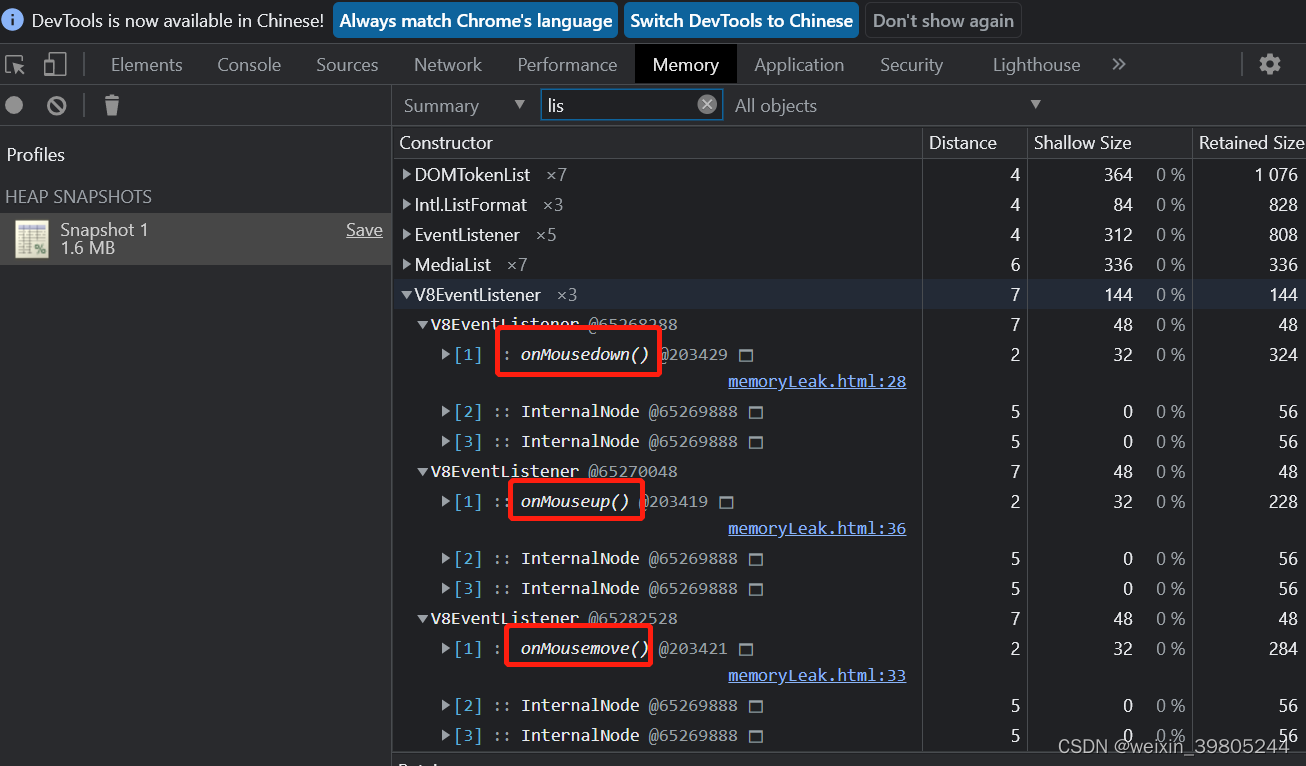This screenshot has height=766, width=1306.
Task: Open memoryLeak.html:33 source link
Action: [x=817, y=675]
